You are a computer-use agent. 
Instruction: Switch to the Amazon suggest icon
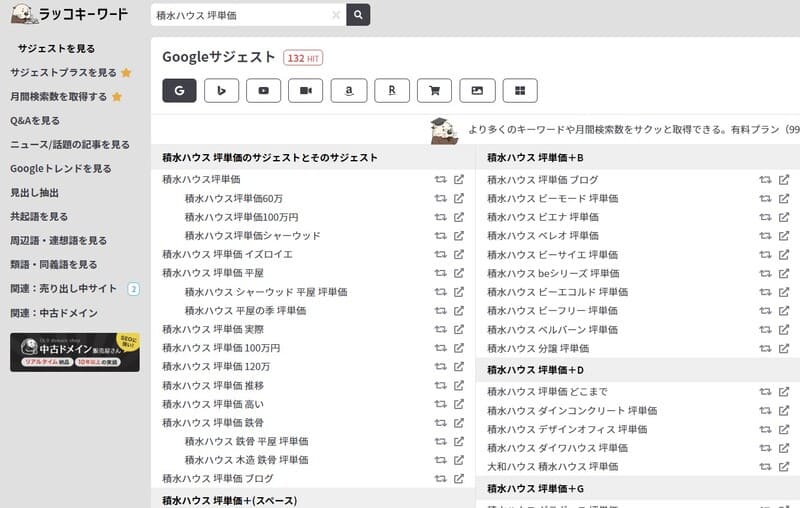pos(349,91)
